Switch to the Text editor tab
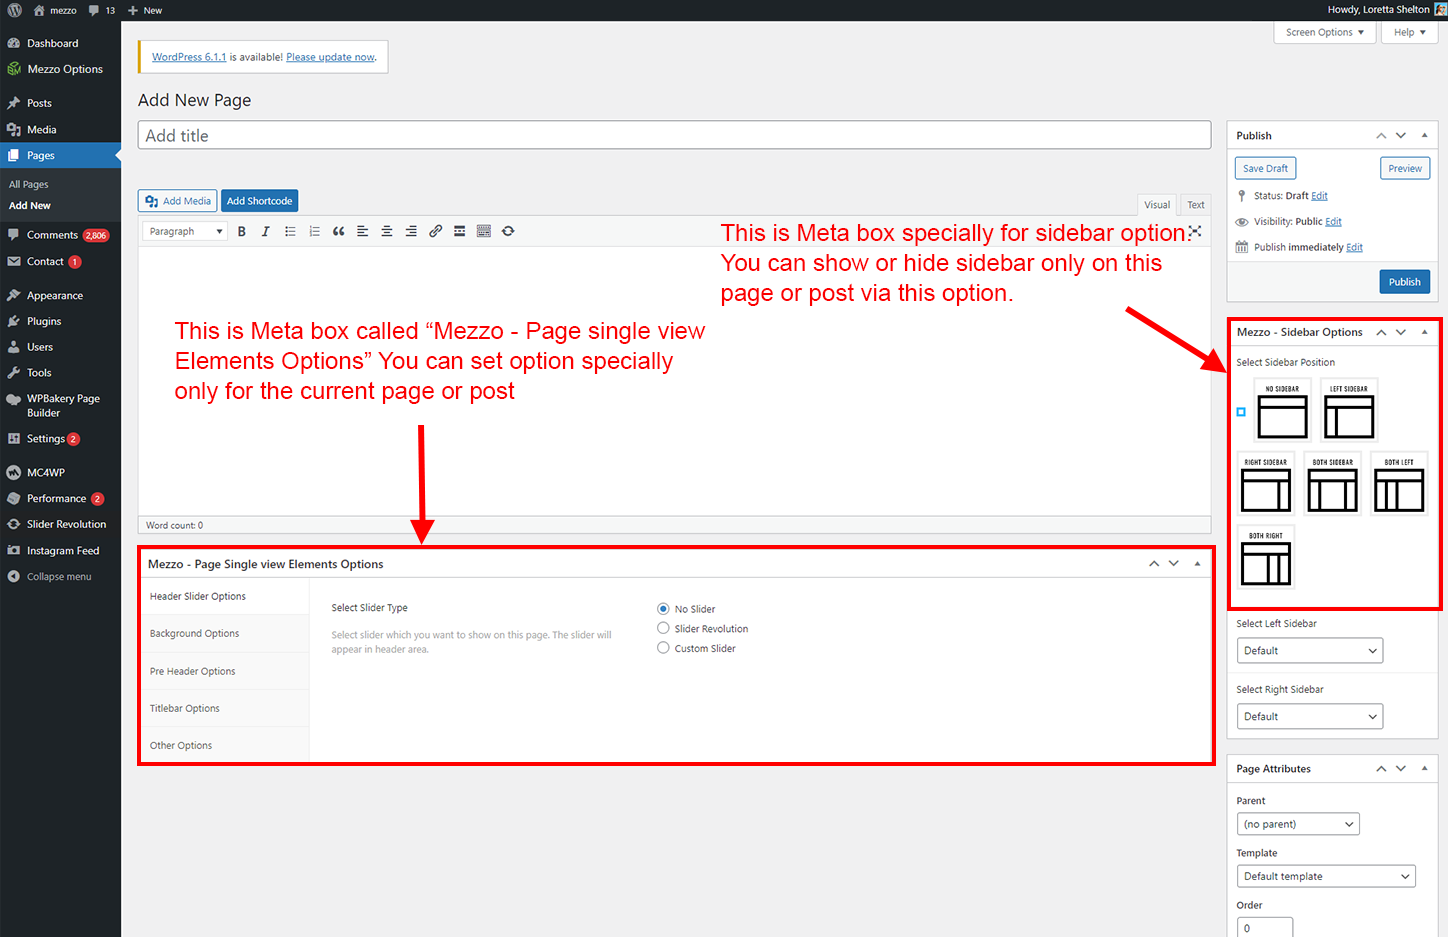1448x937 pixels. [x=1195, y=205]
